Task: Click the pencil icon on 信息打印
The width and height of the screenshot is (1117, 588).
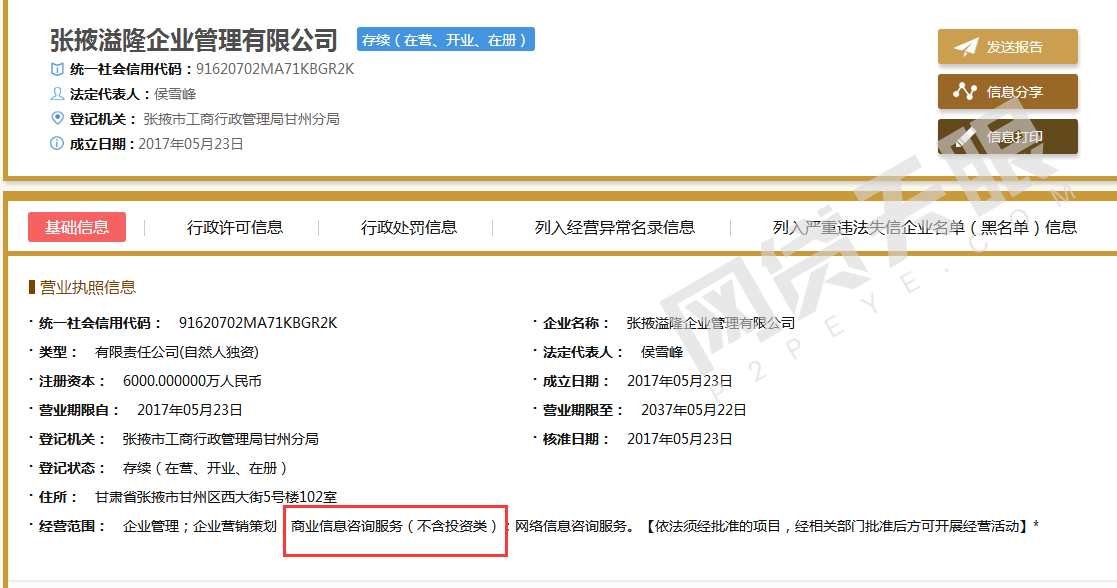Action: coord(965,137)
